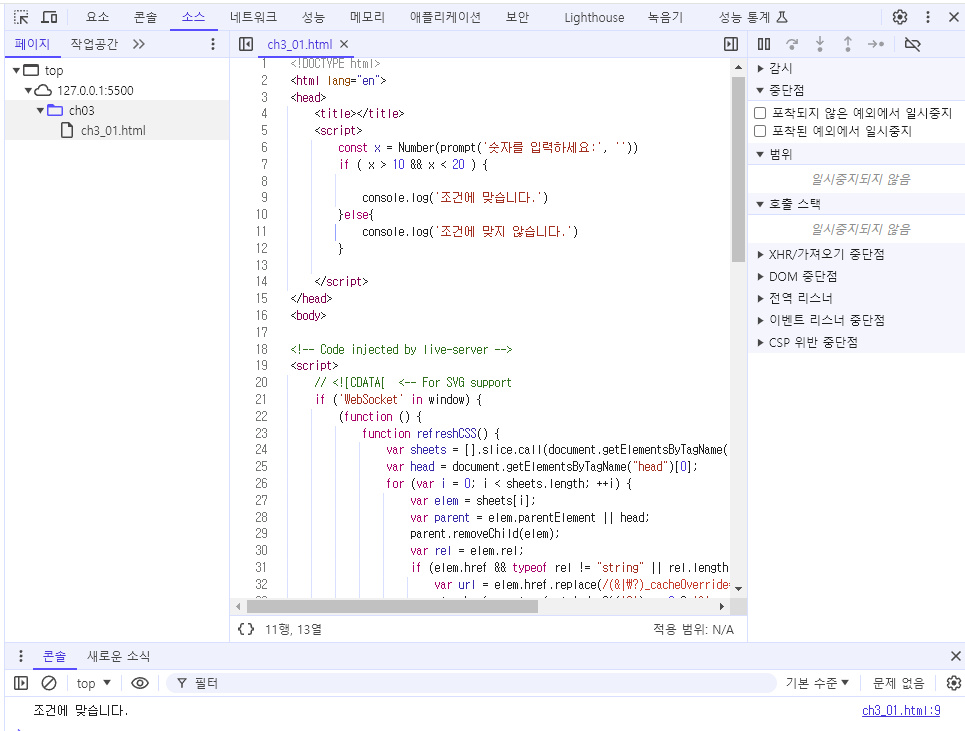Click the step into function icon

pyautogui.click(x=820, y=44)
